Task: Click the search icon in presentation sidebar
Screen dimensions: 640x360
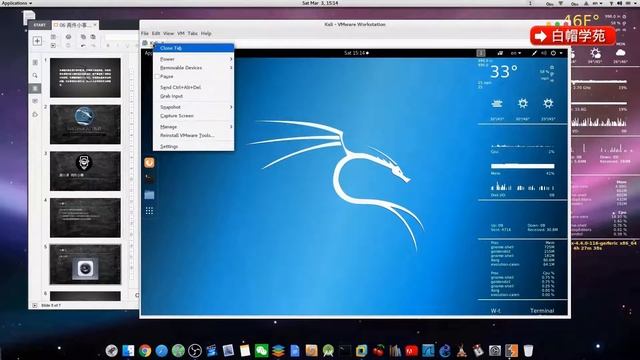Action: click(35, 76)
